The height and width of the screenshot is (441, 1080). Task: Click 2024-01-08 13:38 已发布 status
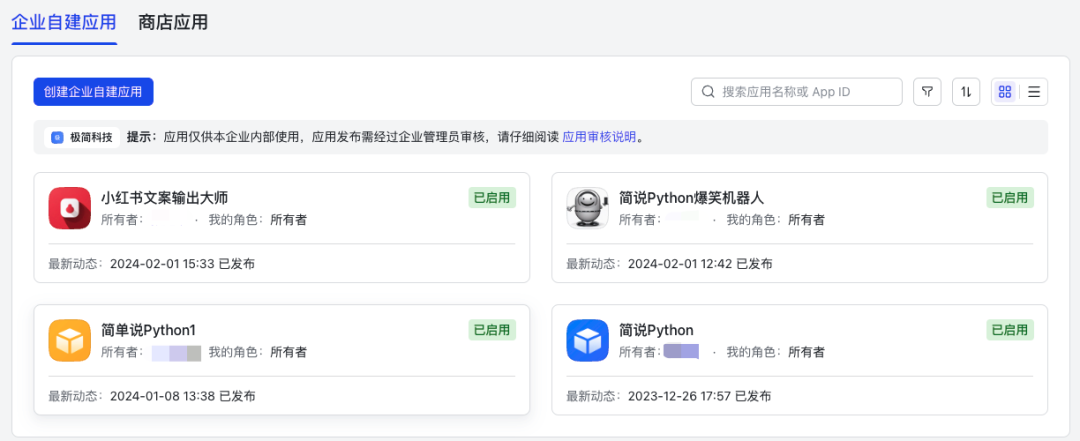tap(182, 396)
